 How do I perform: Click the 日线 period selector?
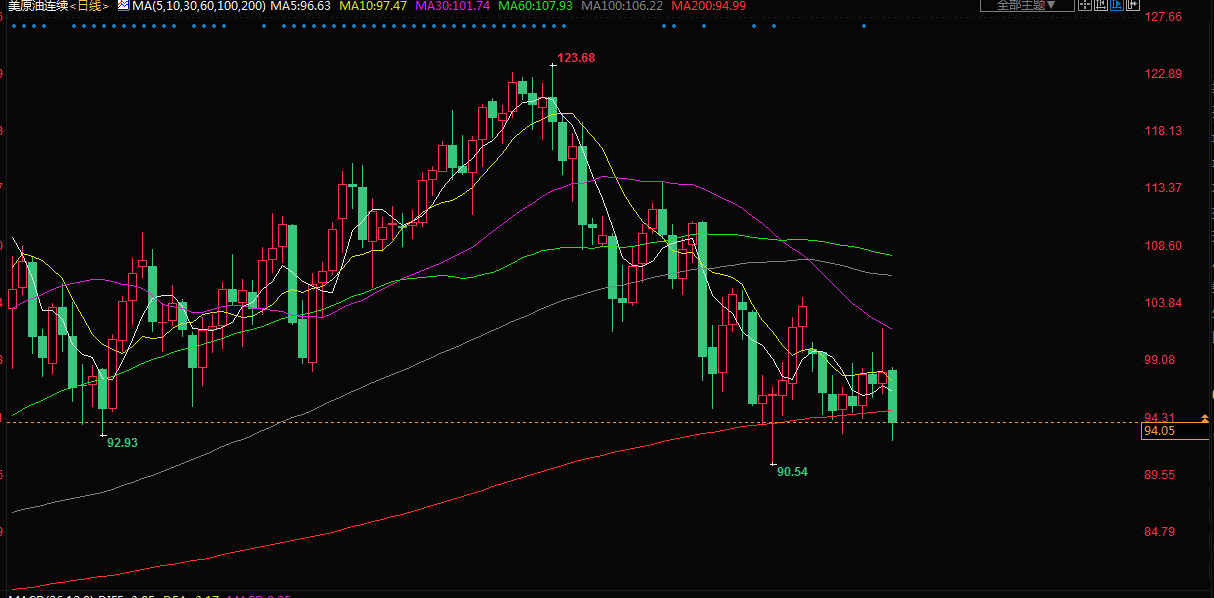click(x=90, y=6)
